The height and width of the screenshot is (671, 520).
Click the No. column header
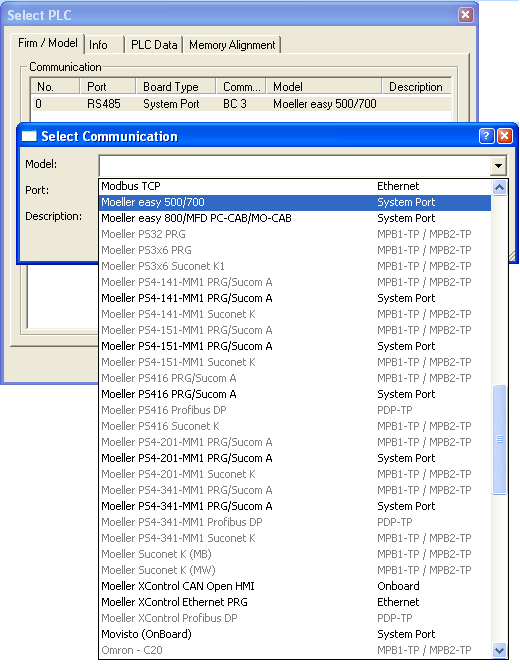[55, 86]
